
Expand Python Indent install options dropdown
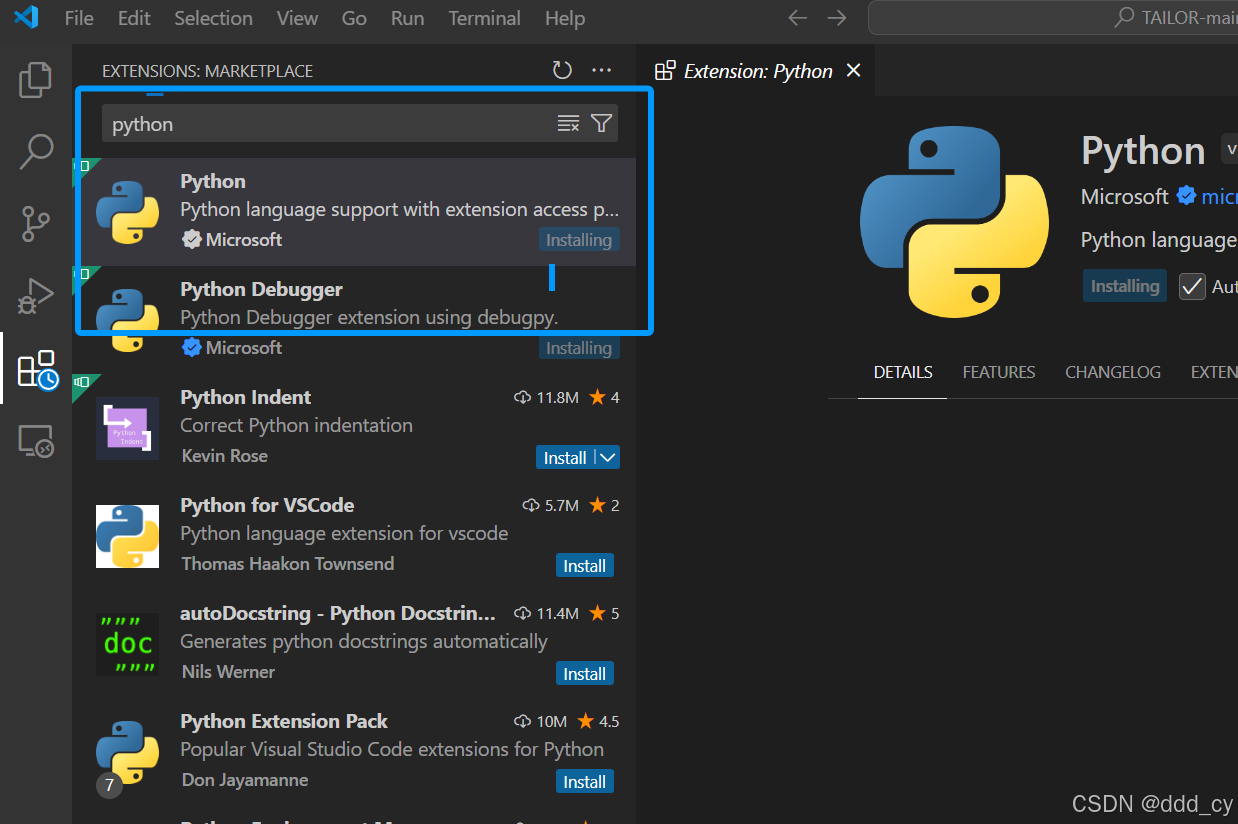tap(608, 457)
